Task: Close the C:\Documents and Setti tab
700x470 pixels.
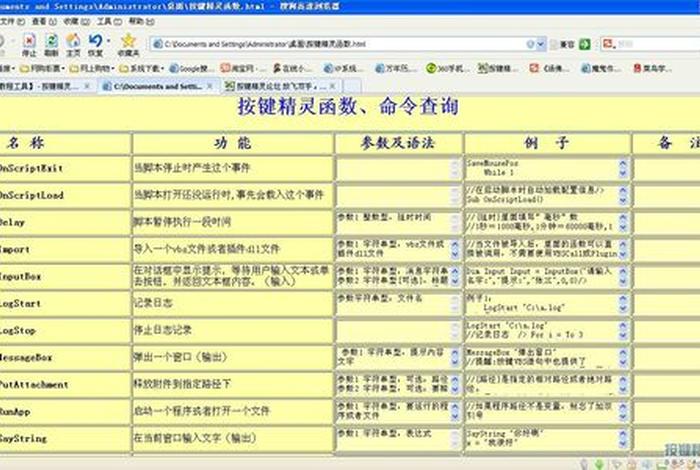Action: (x=210, y=86)
